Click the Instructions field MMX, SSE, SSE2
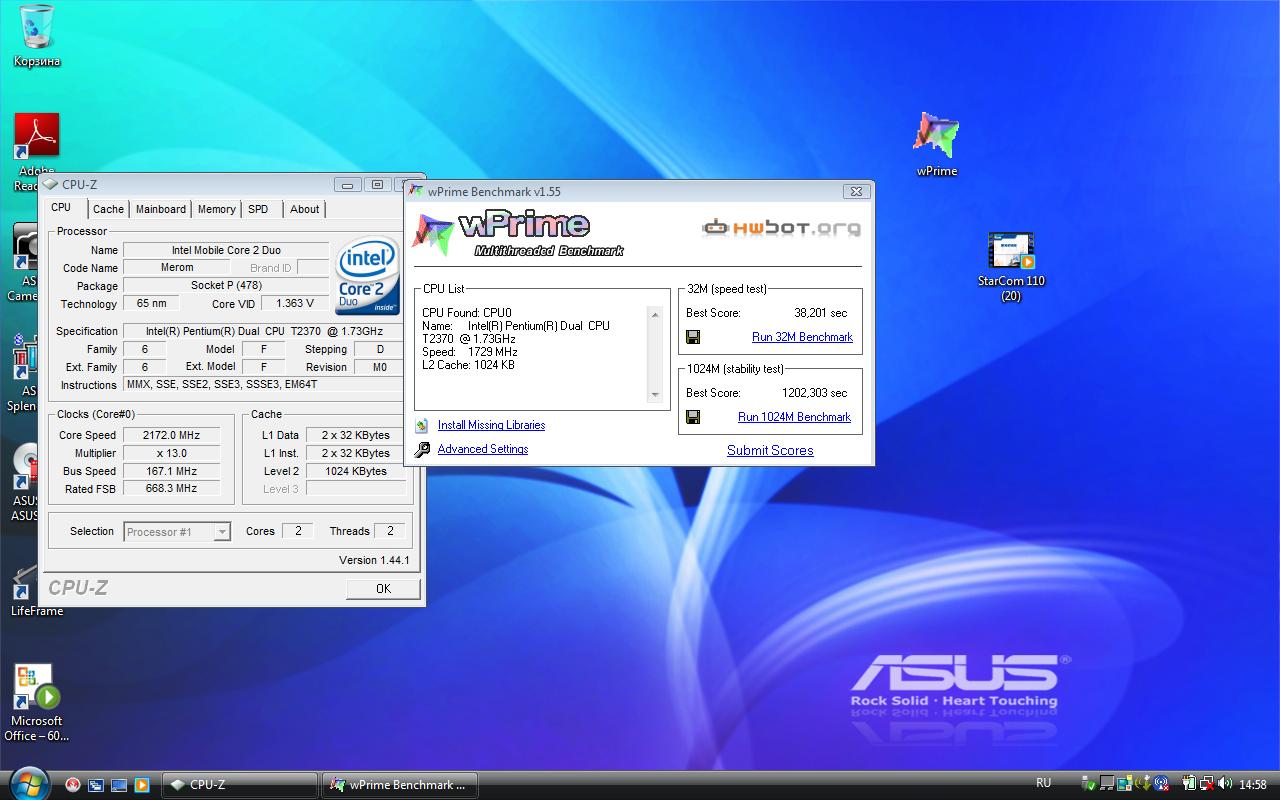The image size is (1280, 800). click(265, 385)
